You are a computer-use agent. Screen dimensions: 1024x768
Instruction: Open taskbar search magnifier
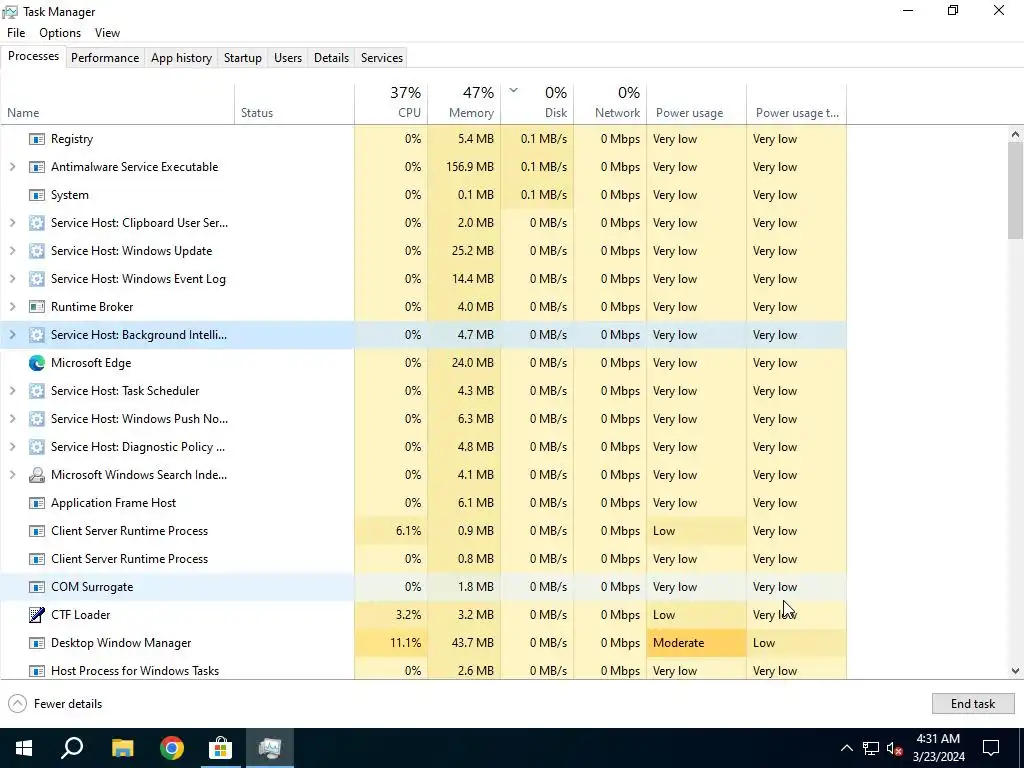pyautogui.click(x=72, y=748)
